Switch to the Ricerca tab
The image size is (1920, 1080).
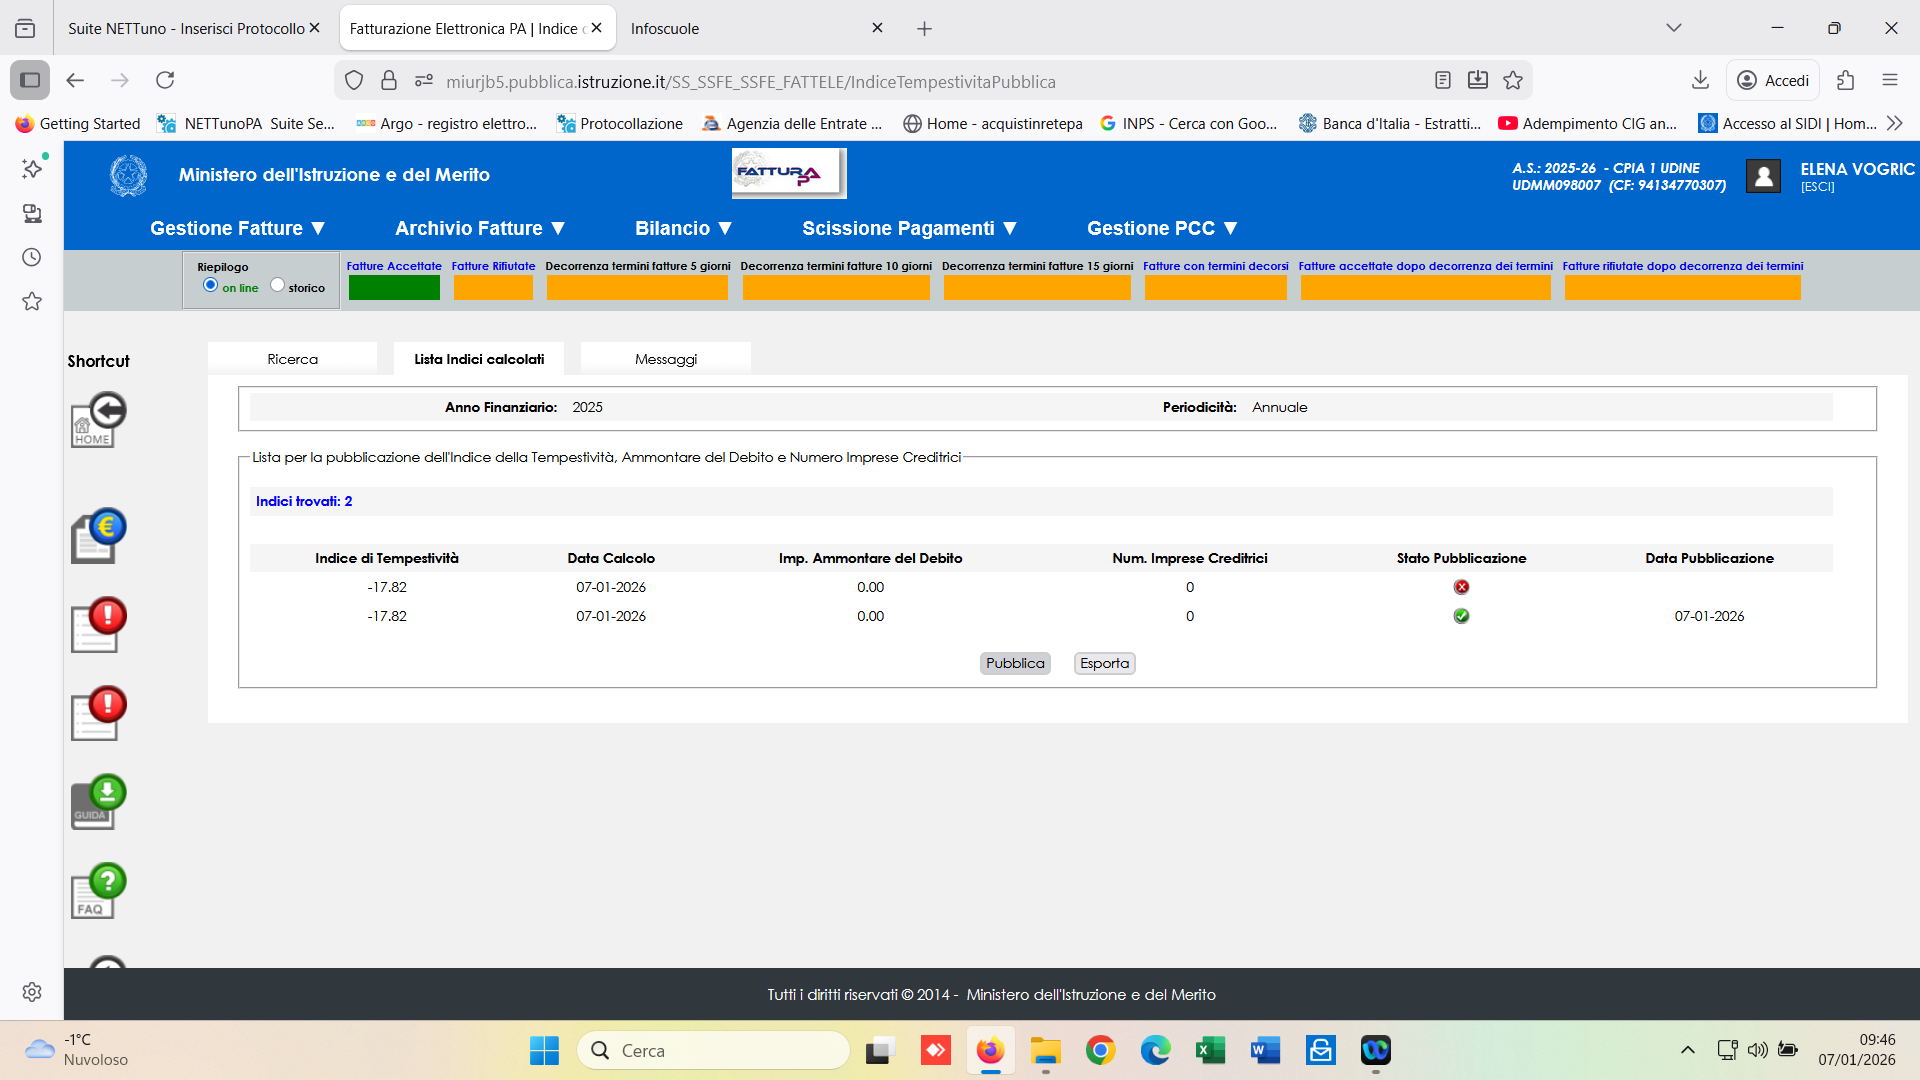point(292,359)
